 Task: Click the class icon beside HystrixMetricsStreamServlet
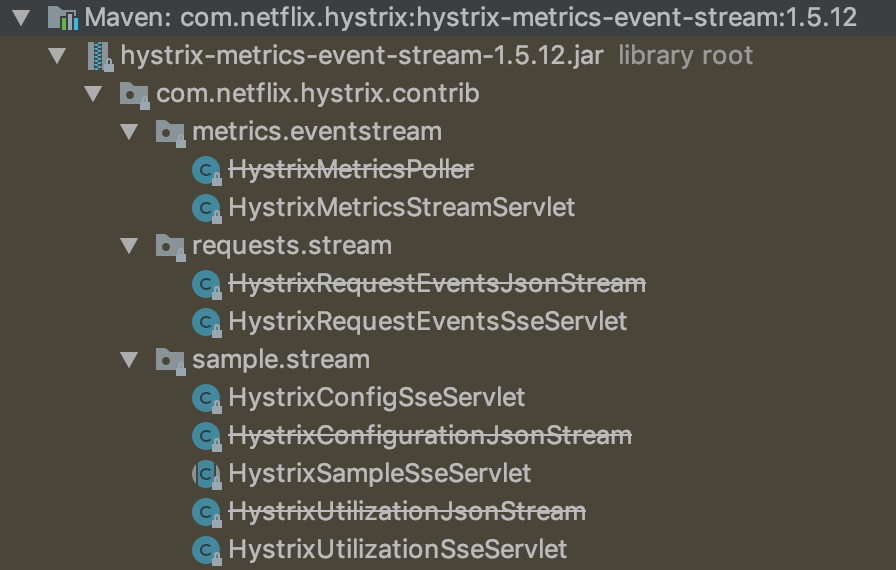[206, 208]
